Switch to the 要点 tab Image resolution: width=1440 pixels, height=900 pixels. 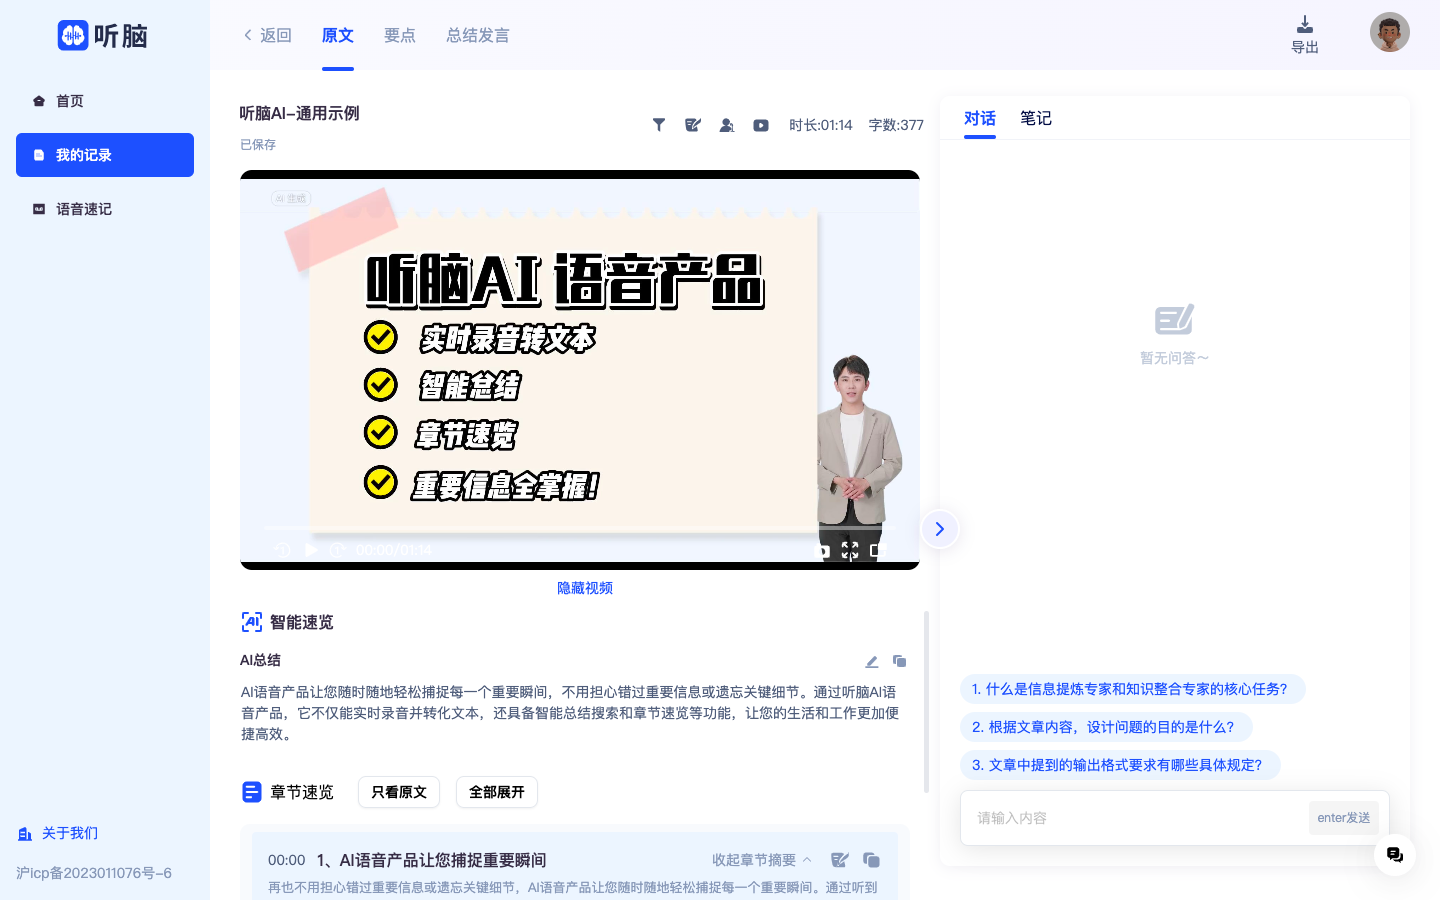400,34
